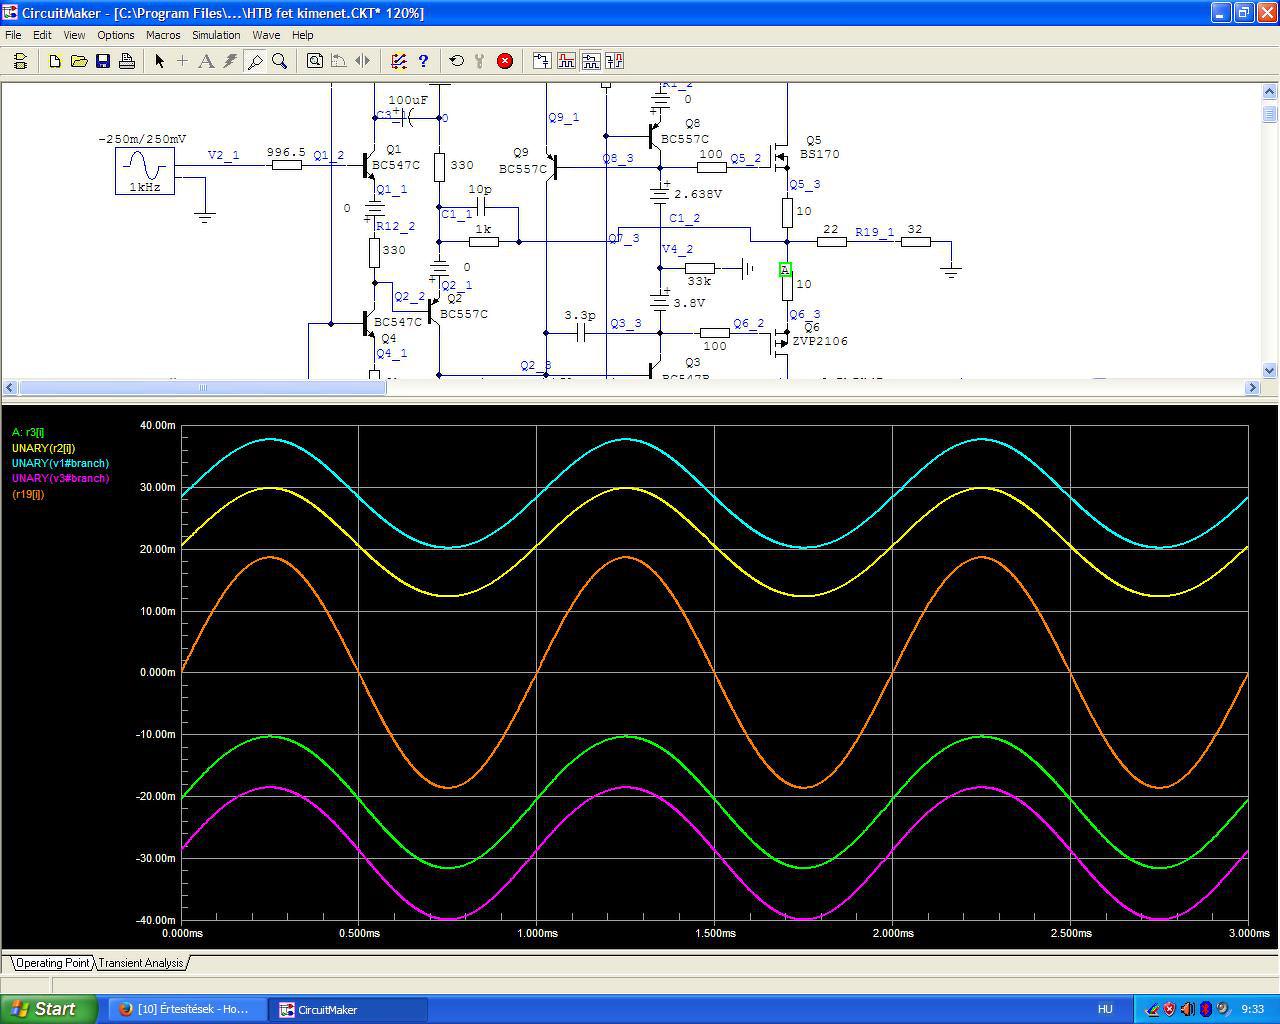
Task: Toggle the Probe tool in the toolbar
Action: click(x=255, y=61)
